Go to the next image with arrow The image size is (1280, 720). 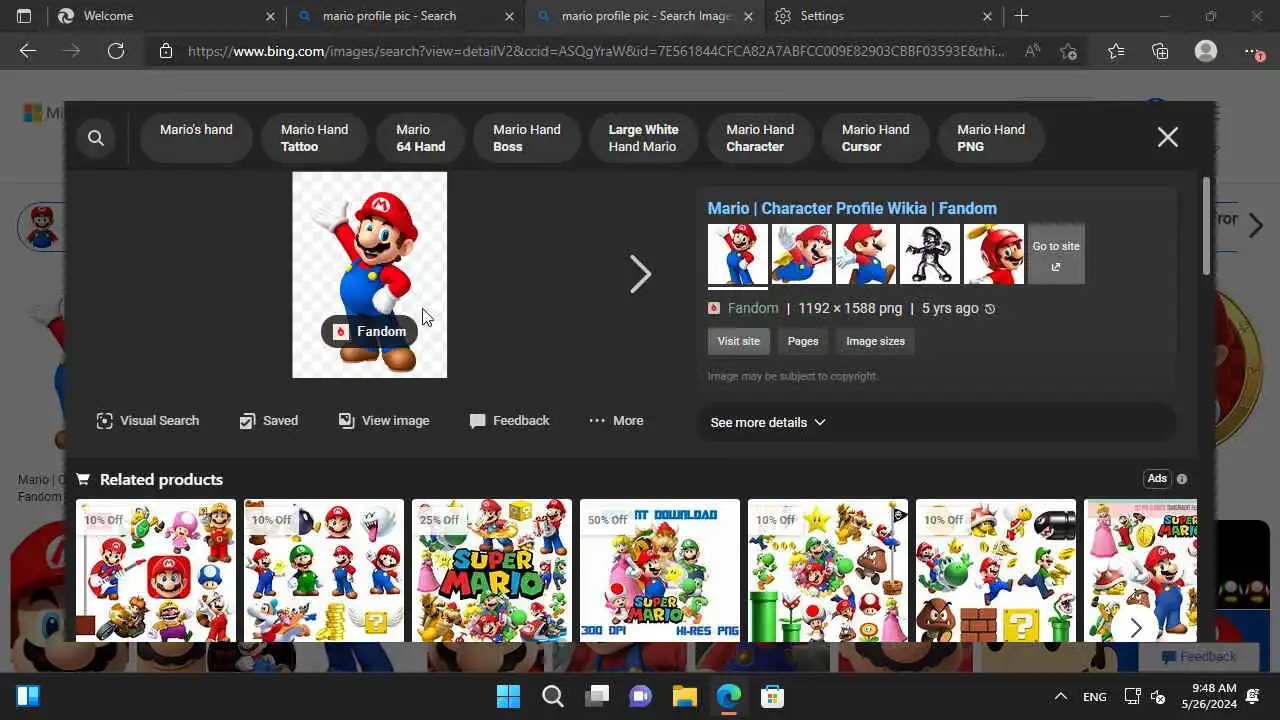640,274
